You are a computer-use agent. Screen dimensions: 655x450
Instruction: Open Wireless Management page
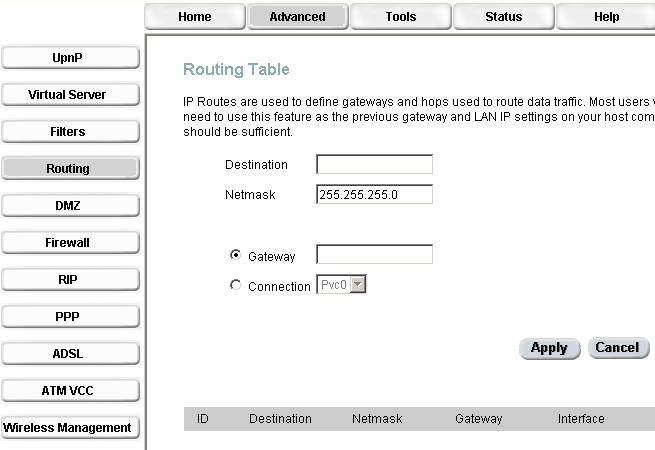(68, 428)
